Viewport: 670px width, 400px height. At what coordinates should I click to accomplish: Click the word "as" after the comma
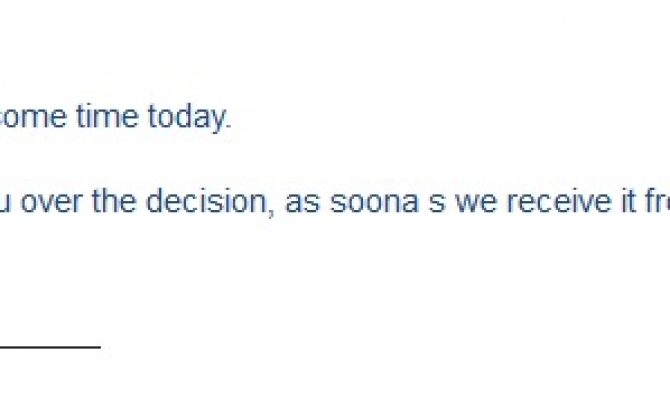[299, 204]
